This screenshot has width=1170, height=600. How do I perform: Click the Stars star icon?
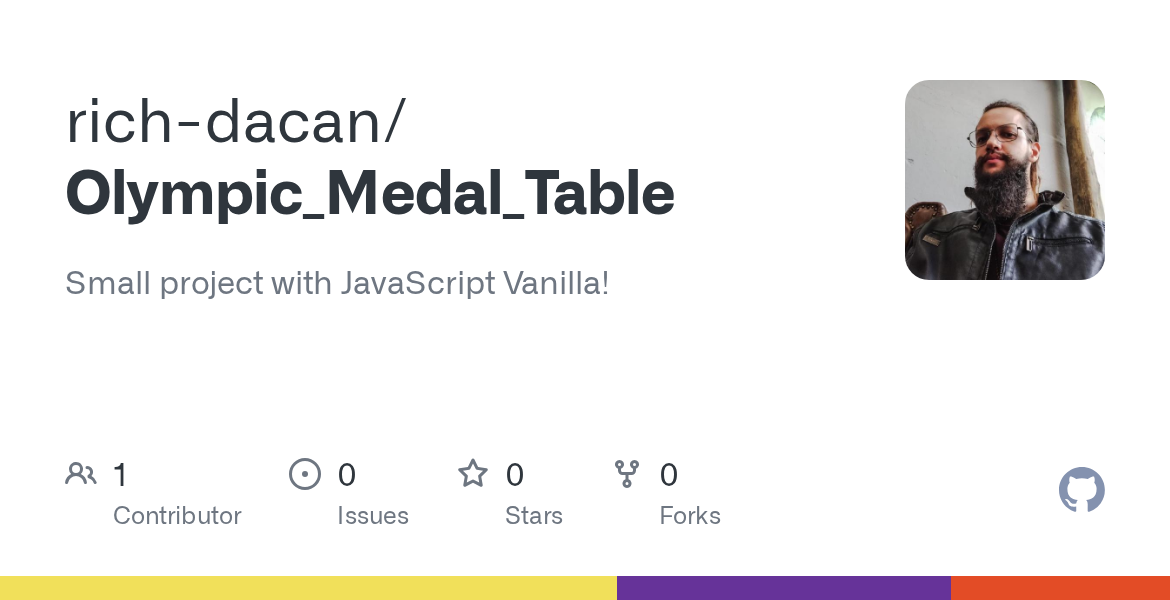click(473, 474)
